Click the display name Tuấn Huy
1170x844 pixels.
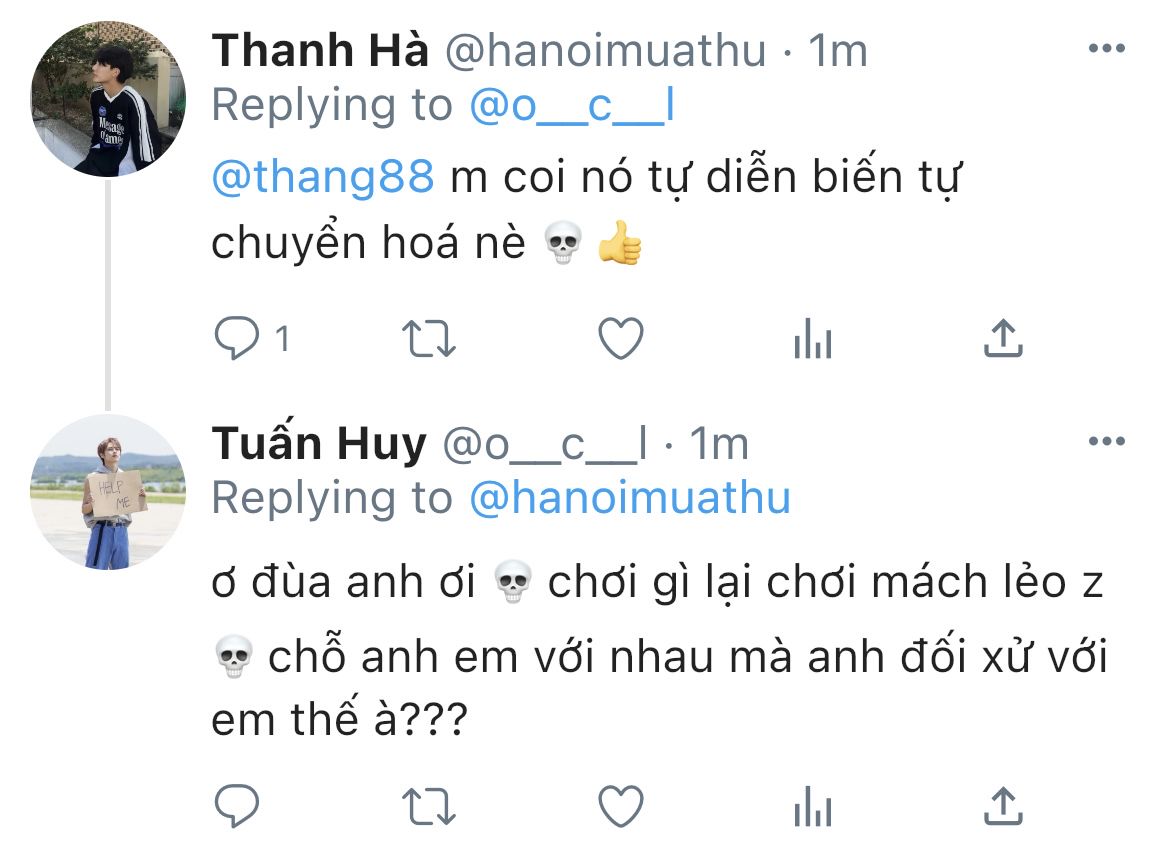tap(319, 444)
